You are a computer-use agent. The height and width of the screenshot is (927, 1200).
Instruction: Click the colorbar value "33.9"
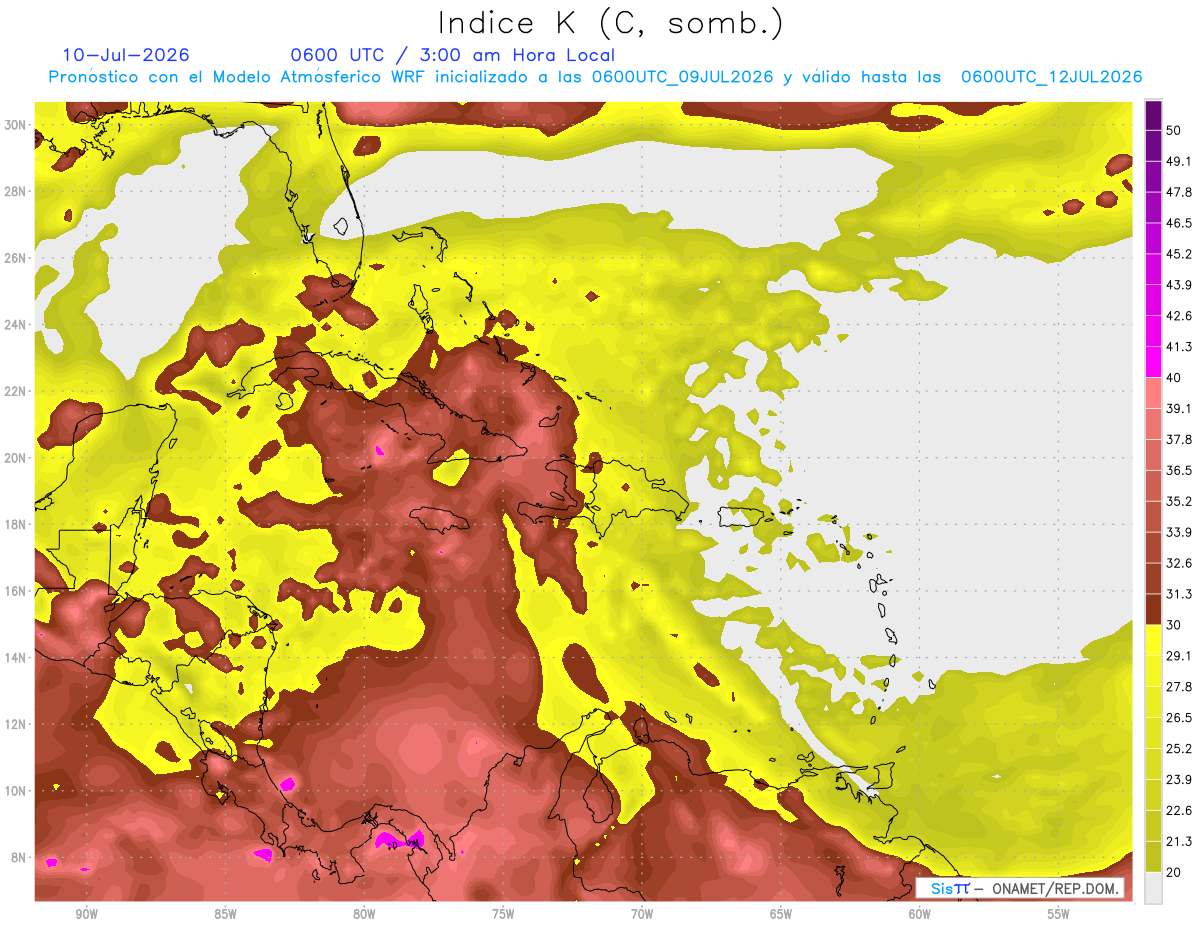coord(1180,532)
